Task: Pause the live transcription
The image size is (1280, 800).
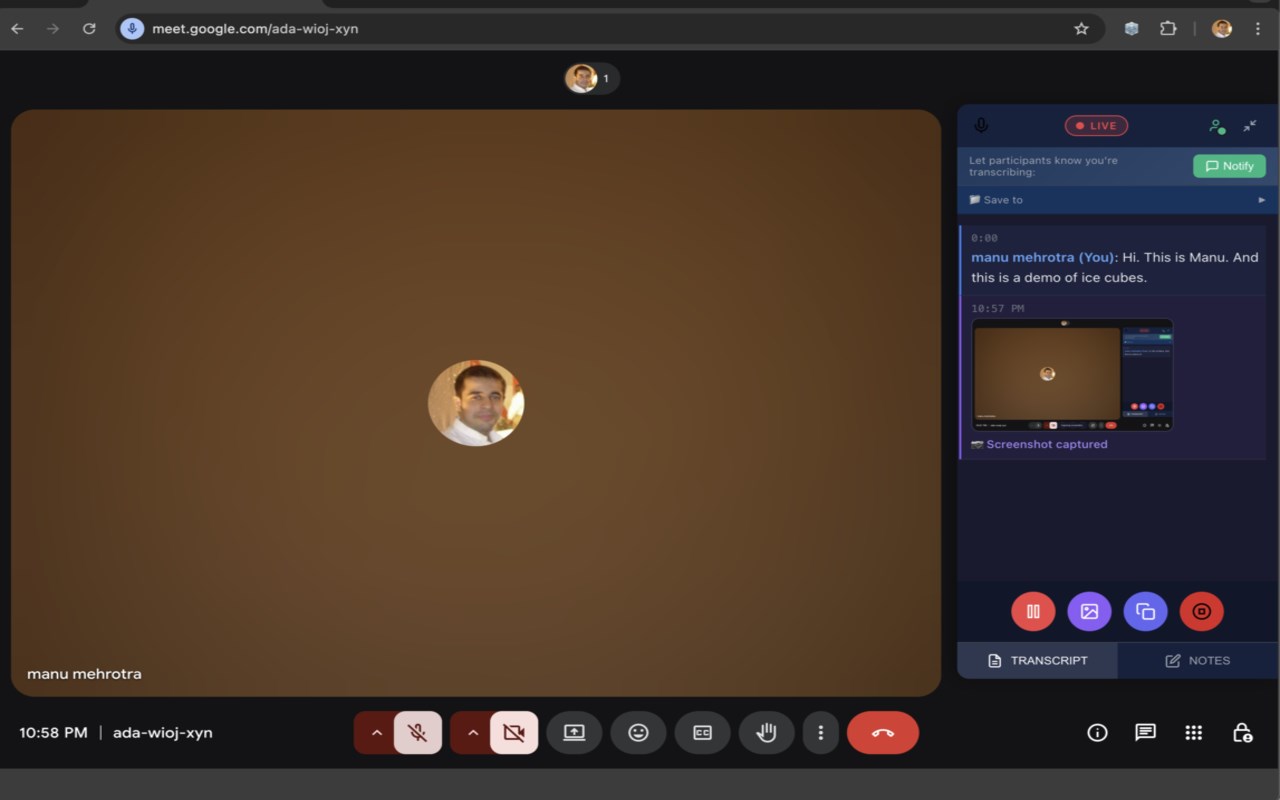Action: [x=1033, y=611]
